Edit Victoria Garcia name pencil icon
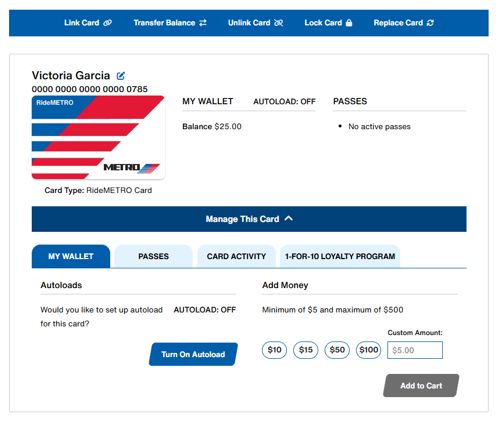Screen dimensions: 500x424 point(120,76)
